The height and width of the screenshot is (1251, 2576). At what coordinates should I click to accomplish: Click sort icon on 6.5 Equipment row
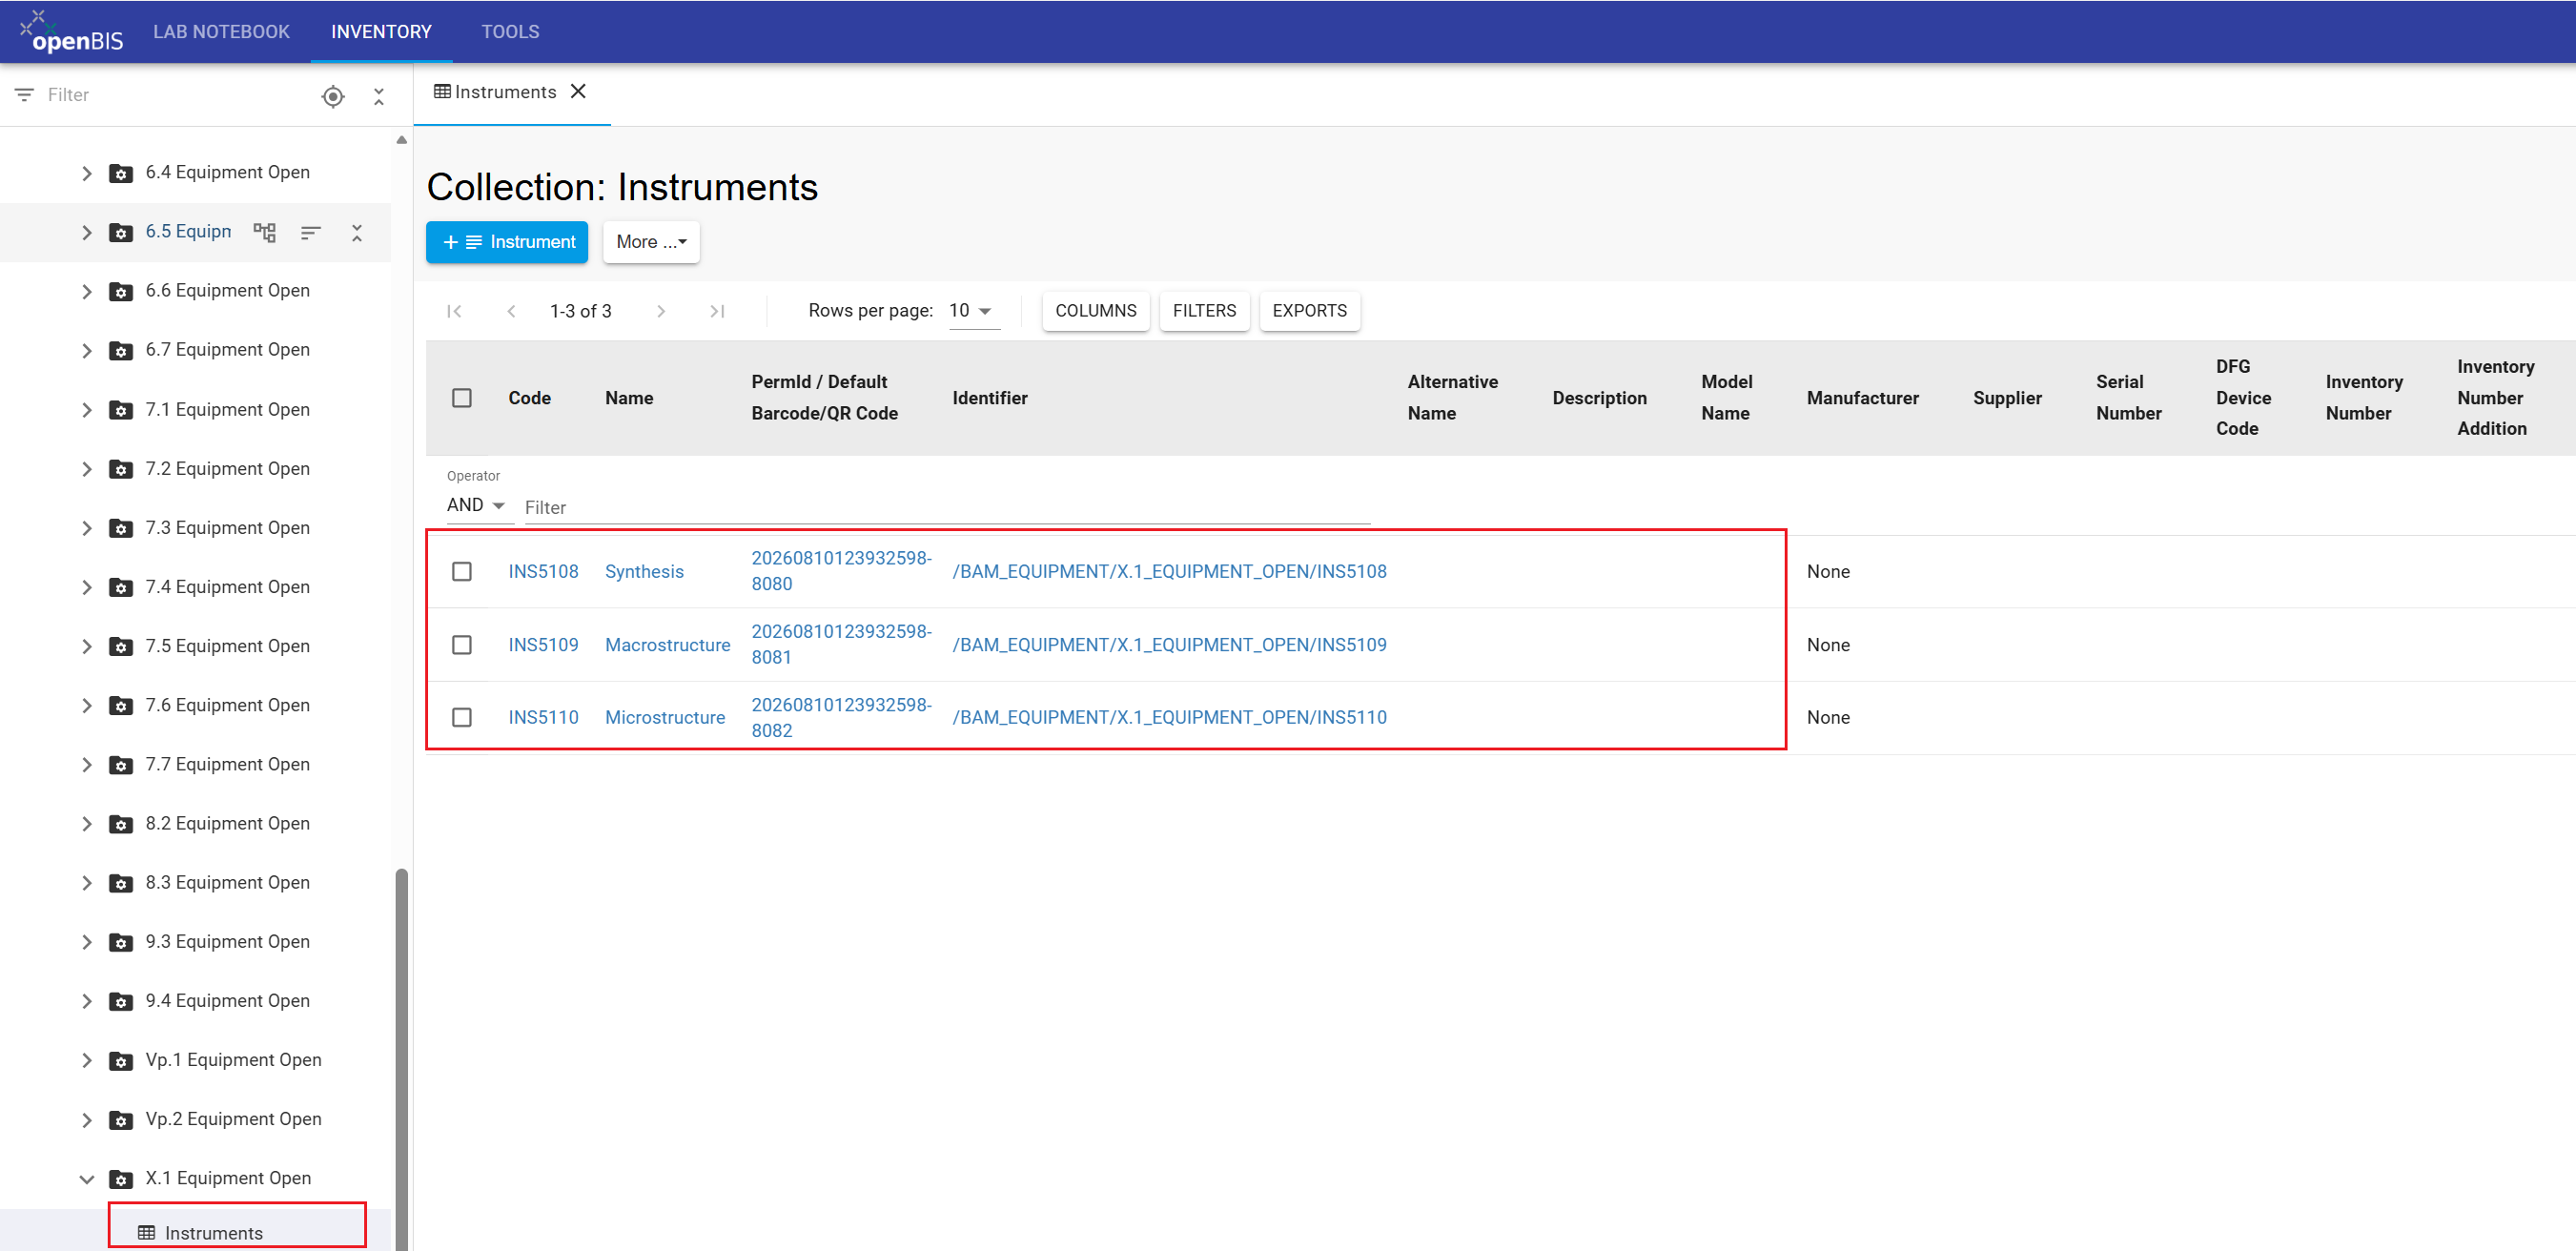click(311, 232)
